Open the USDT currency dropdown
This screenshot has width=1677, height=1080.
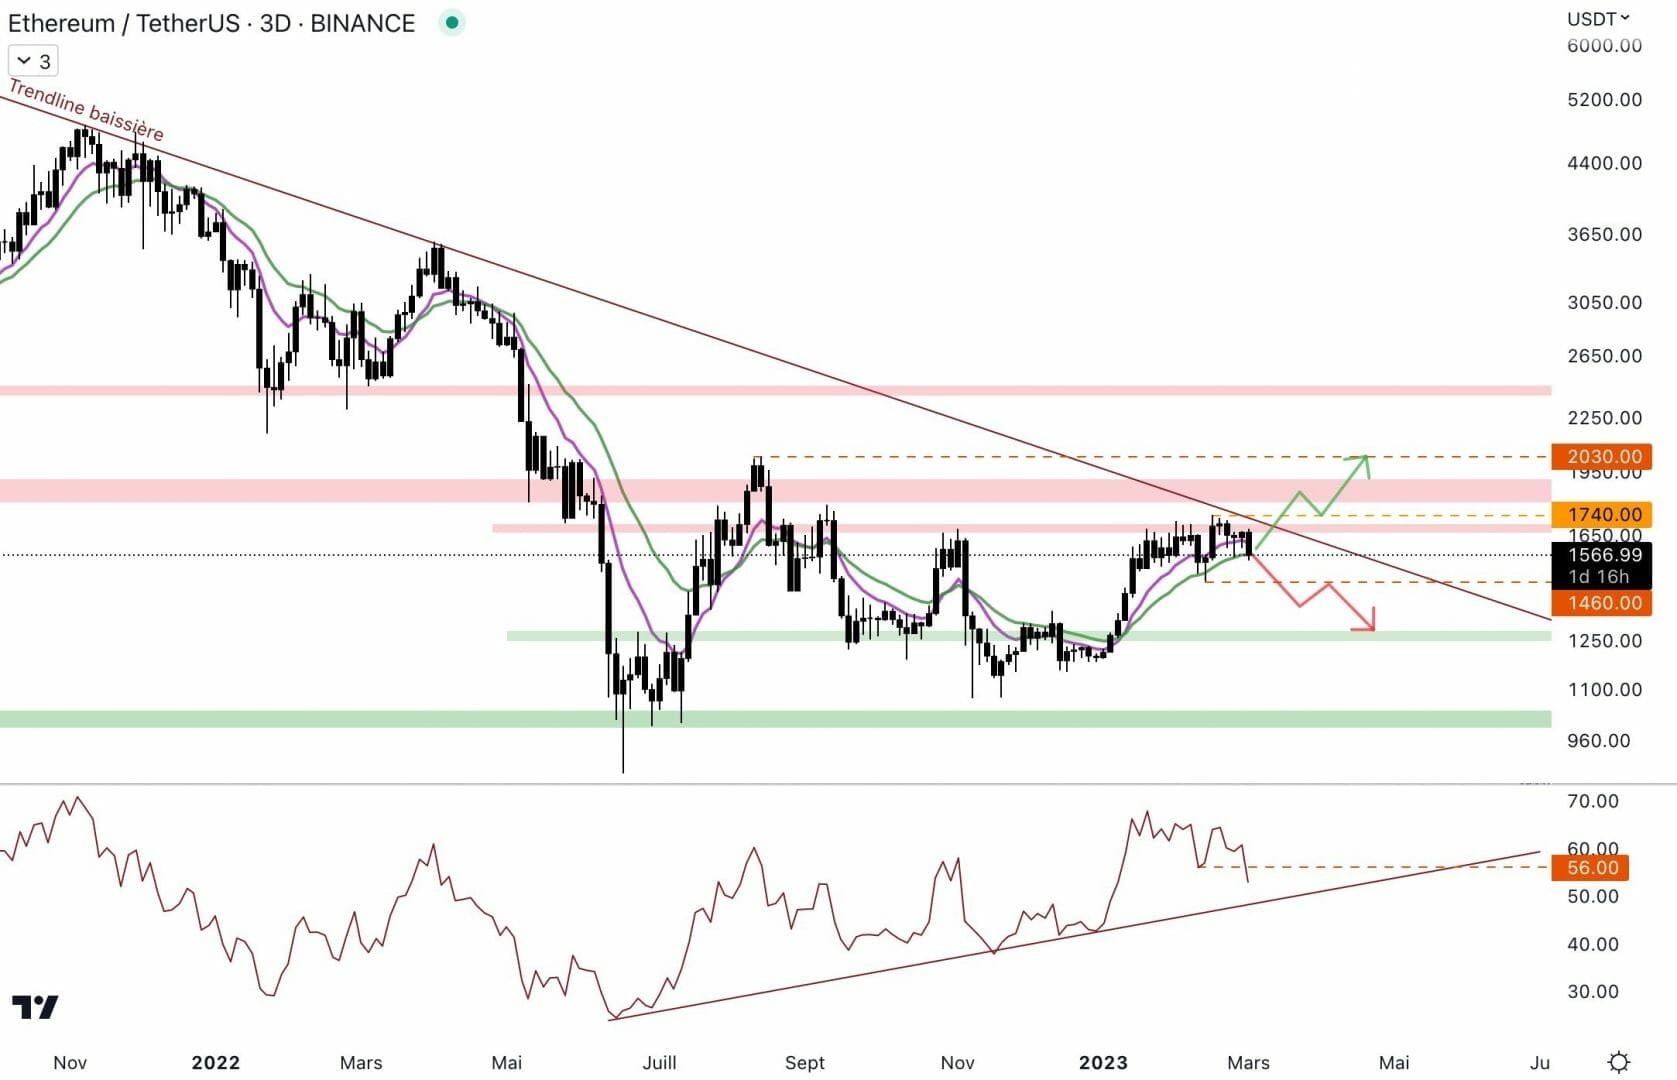[x=1597, y=18]
